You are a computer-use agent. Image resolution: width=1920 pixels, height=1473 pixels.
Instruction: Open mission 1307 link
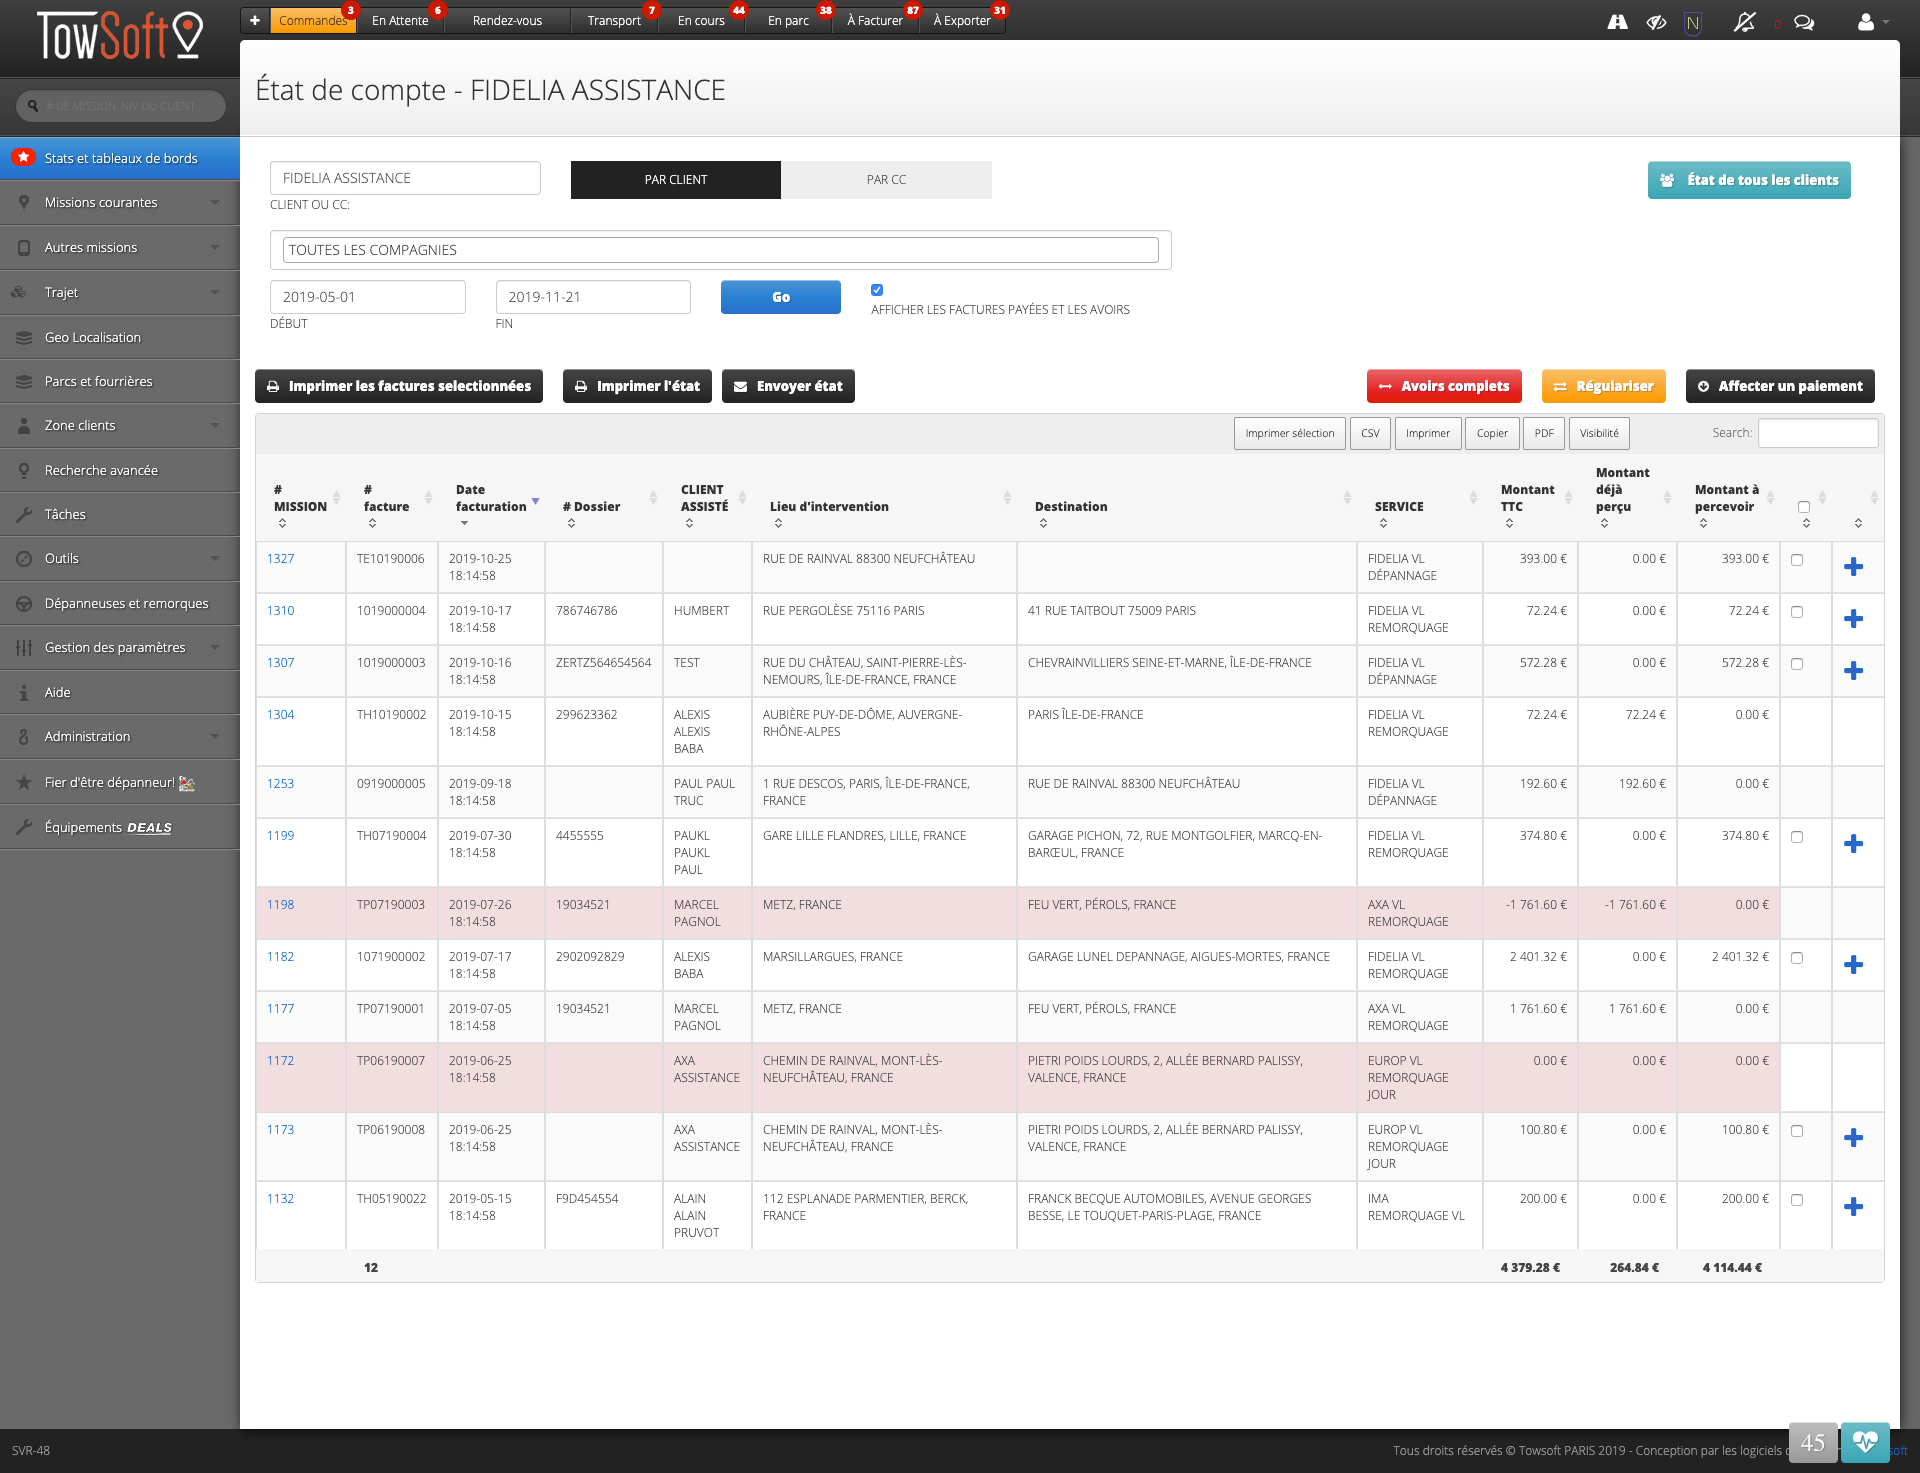(280, 663)
